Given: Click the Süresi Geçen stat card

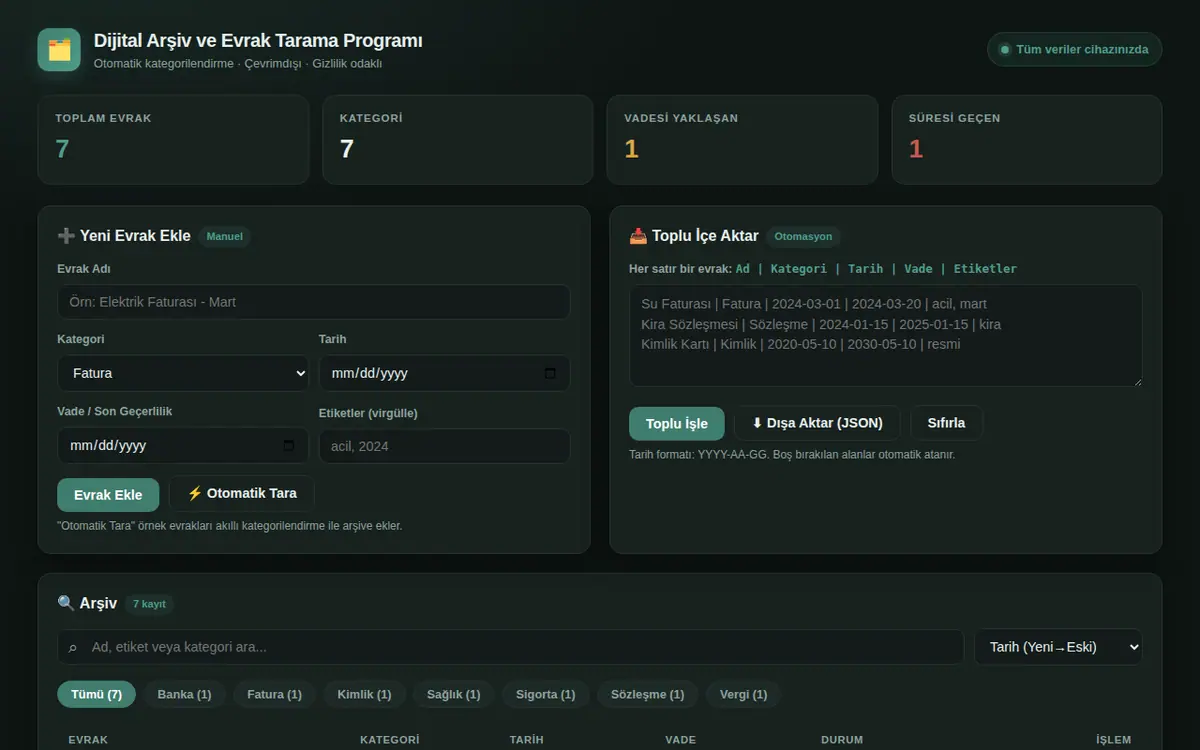Looking at the screenshot, I should pos(1027,140).
